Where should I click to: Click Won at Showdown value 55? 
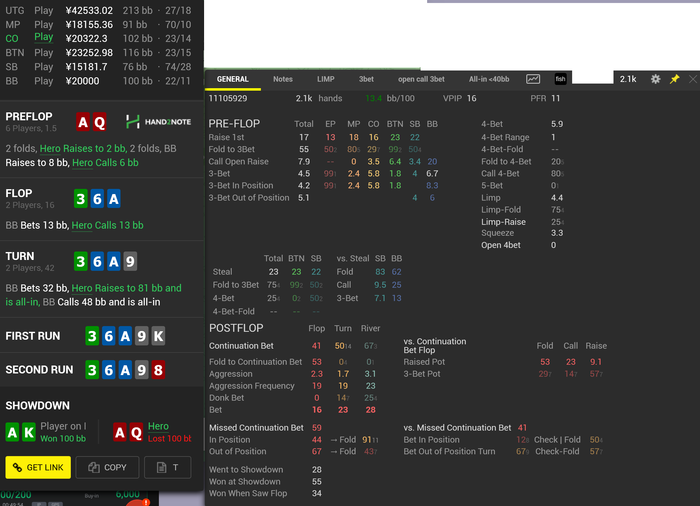click(x=317, y=481)
